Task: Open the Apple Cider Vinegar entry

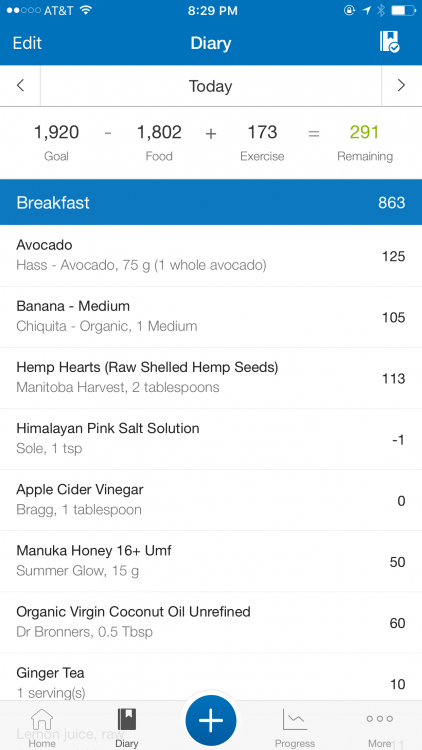Action: click(211, 500)
